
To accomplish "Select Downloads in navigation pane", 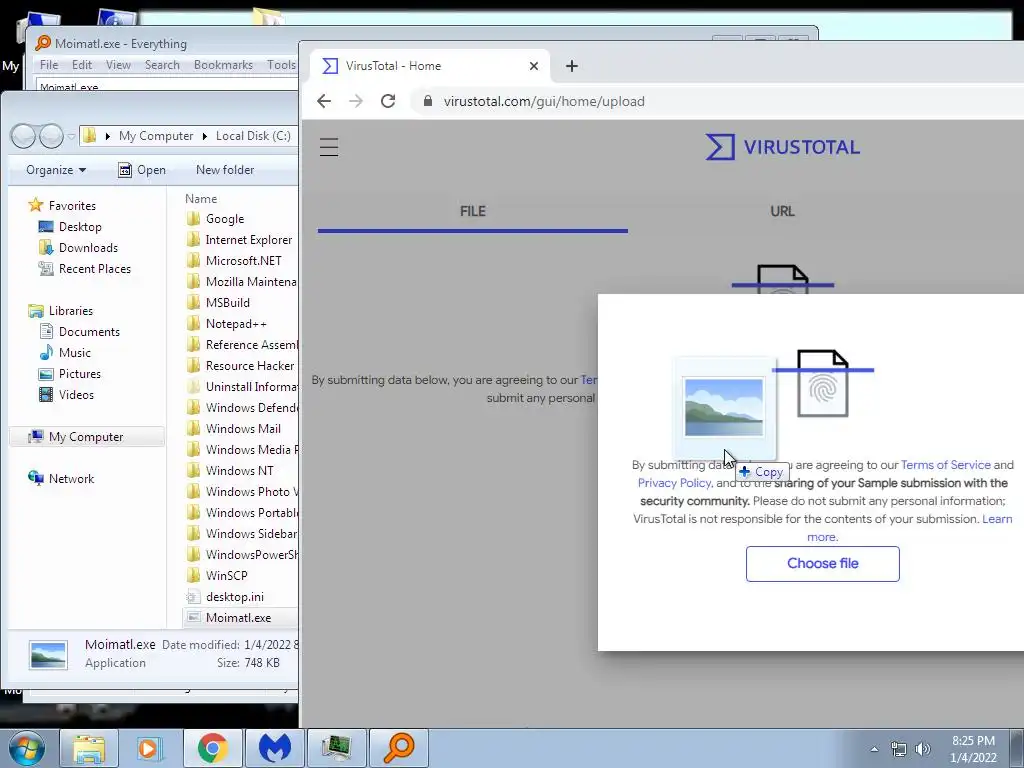I will point(78,248).
